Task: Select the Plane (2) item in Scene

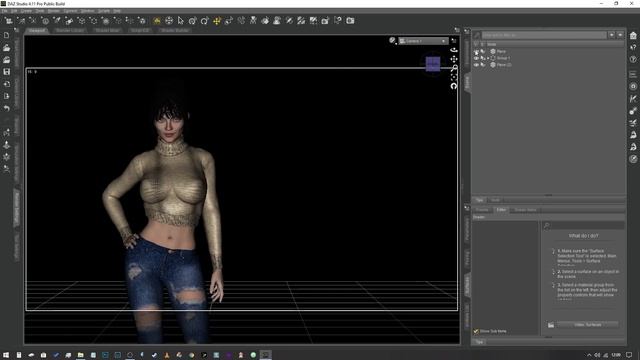Action: click(x=504, y=65)
